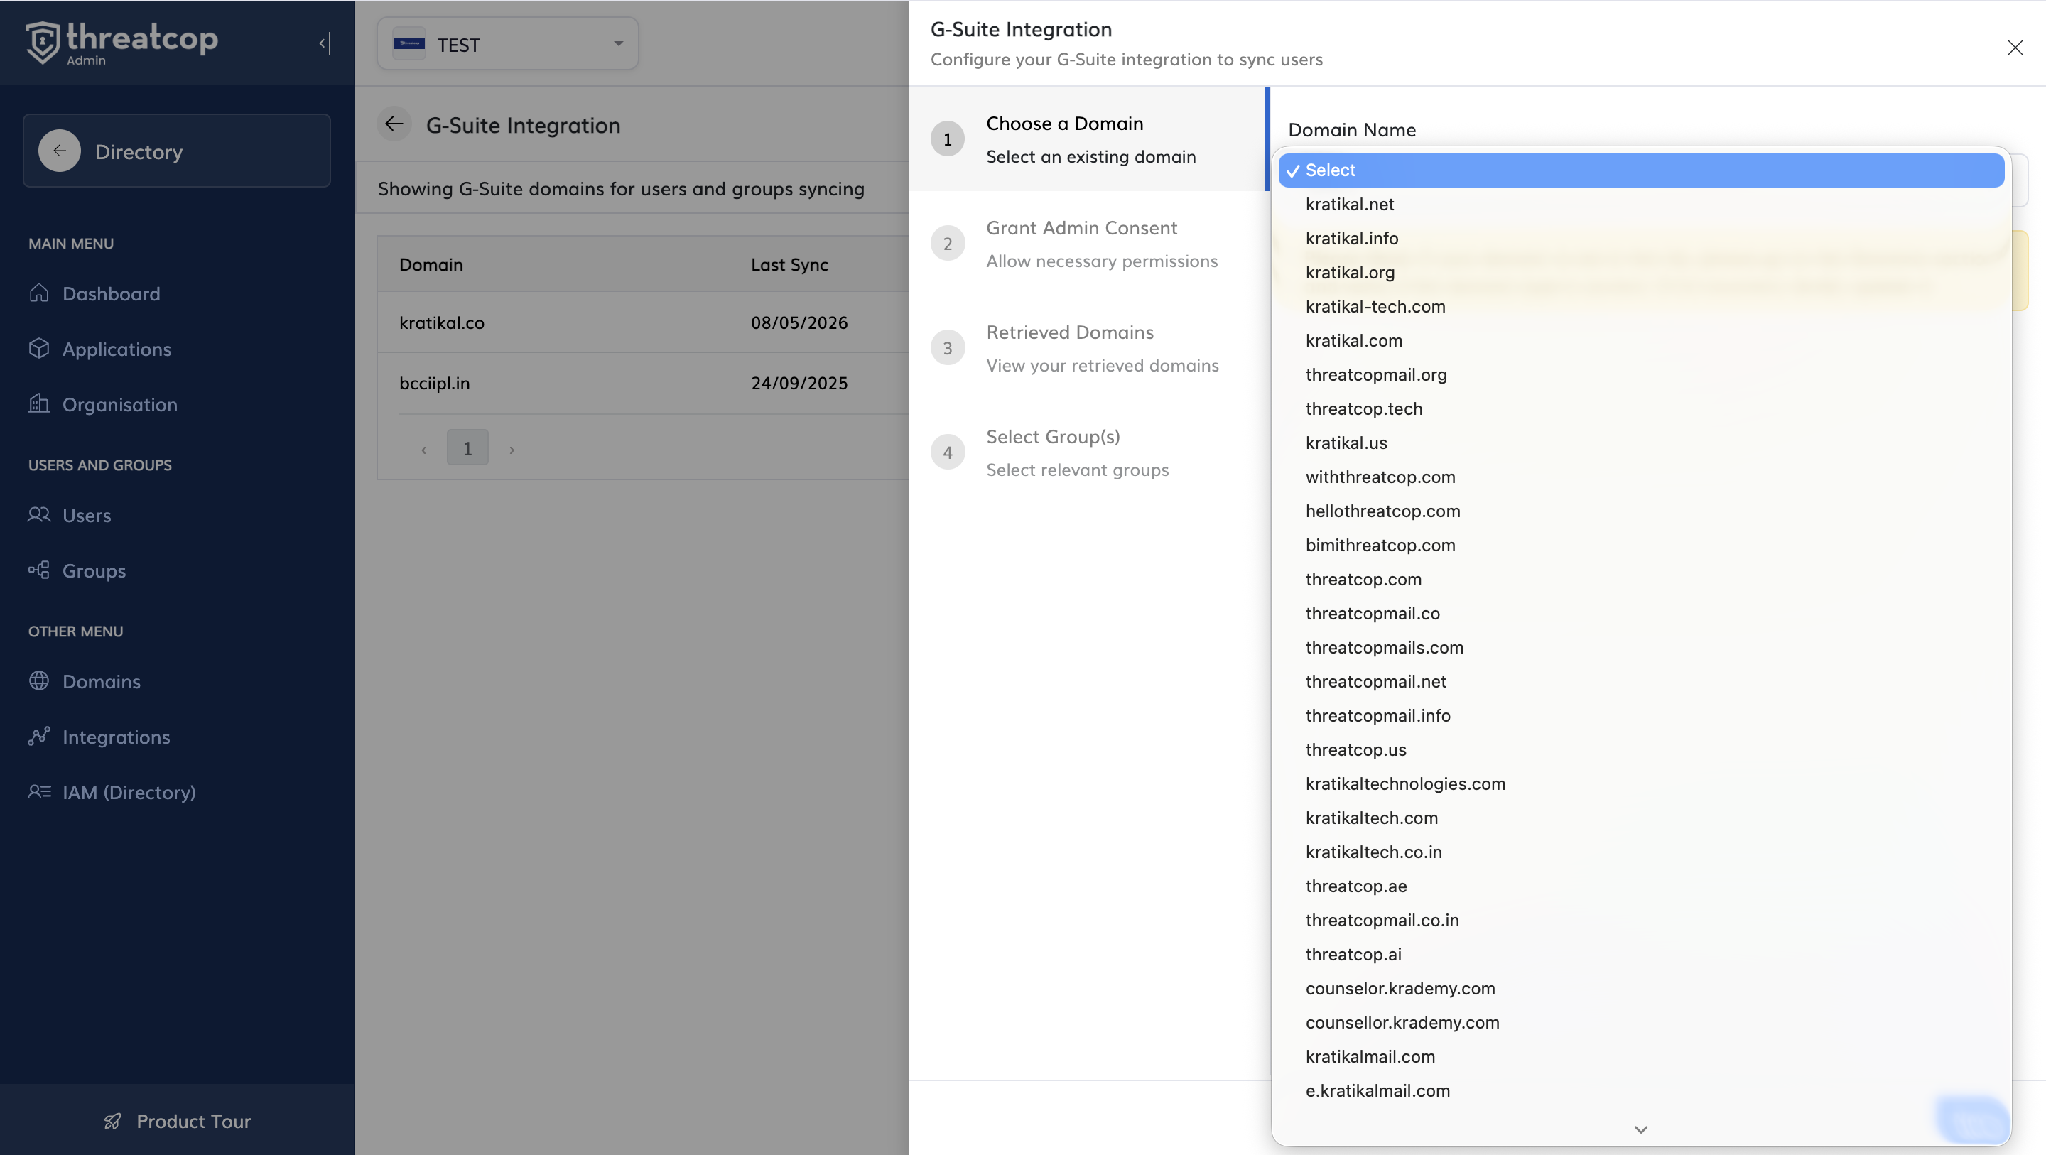Image resolution: width=2046 pixels, height=1155 pixels.
Task: Click the Last Sync column header
Action: click(789, 264)
